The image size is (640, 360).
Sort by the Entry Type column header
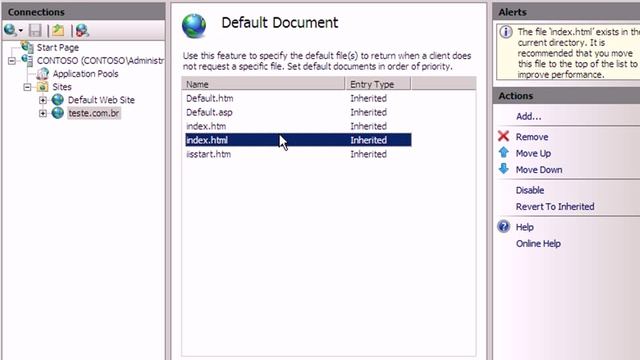pos(378,84)
